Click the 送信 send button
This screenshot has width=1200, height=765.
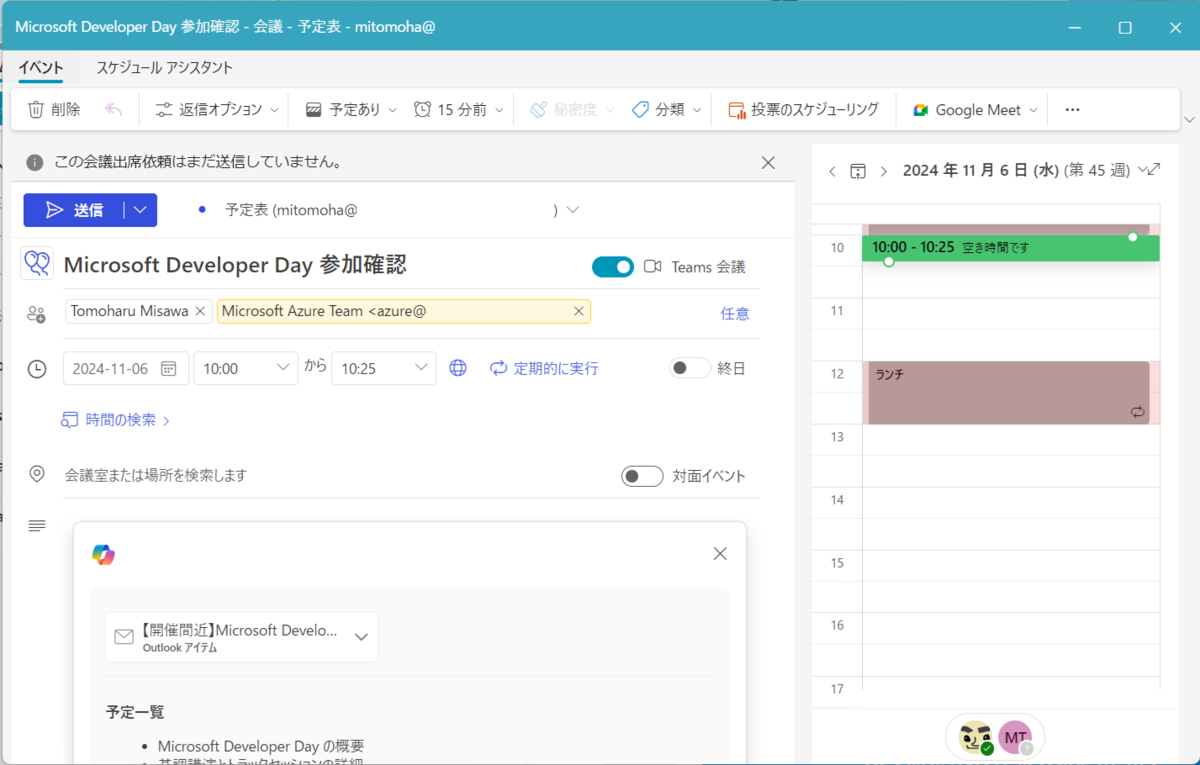point(74,210)
